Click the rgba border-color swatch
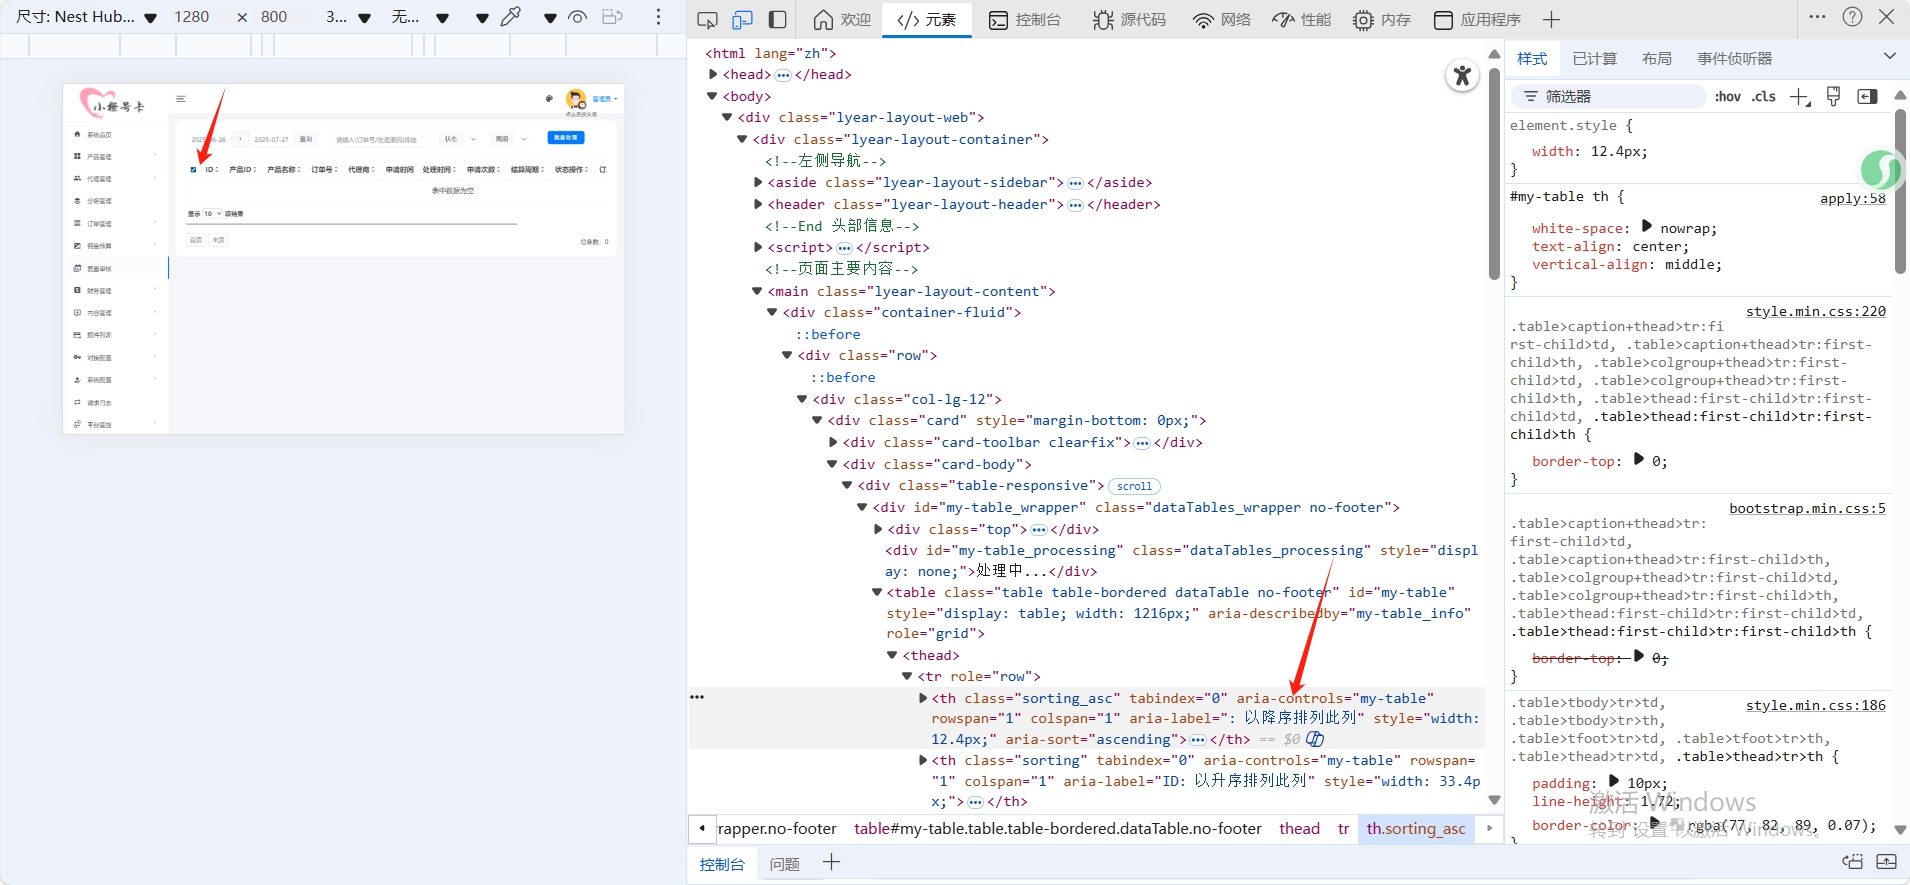 click(1677, 824)
